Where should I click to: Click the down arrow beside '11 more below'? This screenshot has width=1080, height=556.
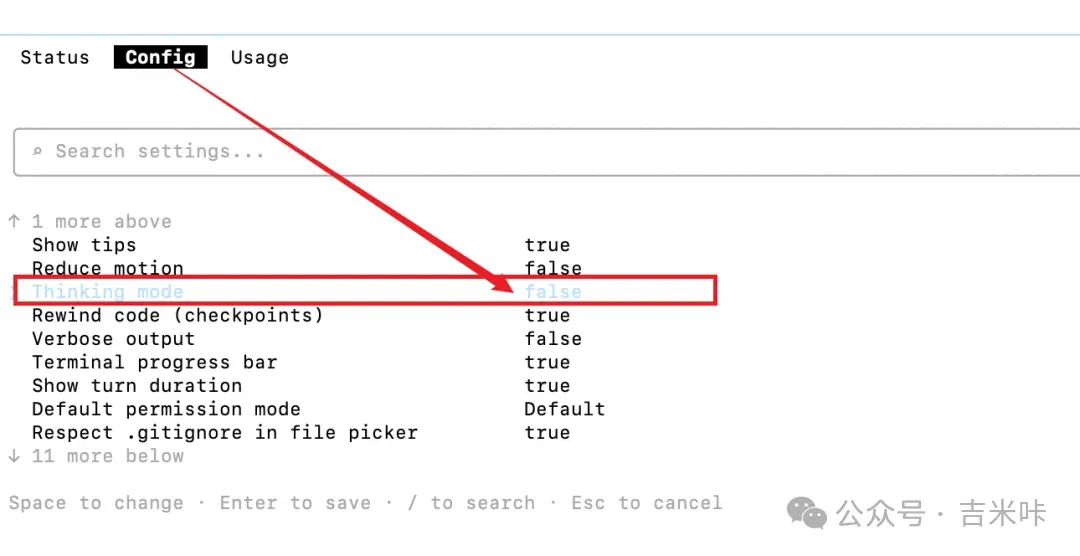14,456
